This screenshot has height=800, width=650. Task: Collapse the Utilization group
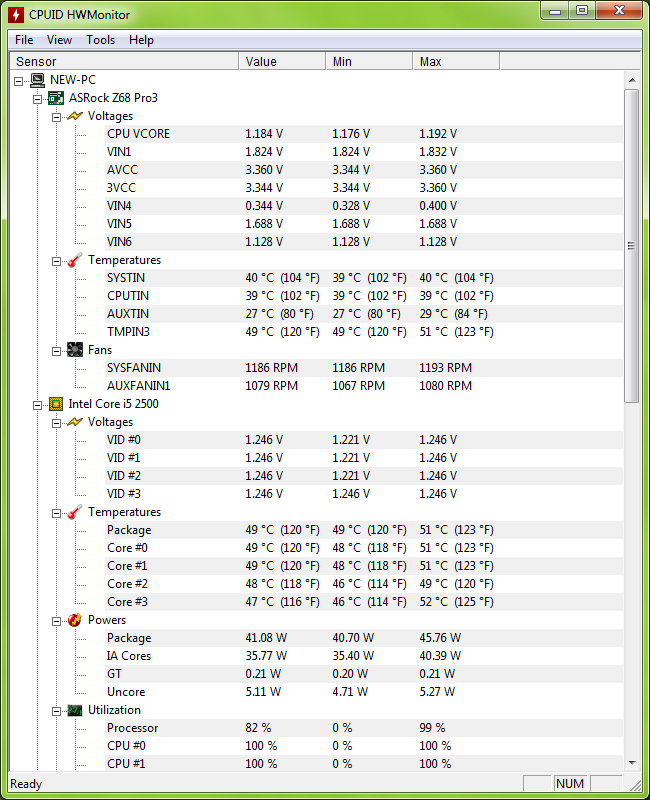click(x=56, y=711)
